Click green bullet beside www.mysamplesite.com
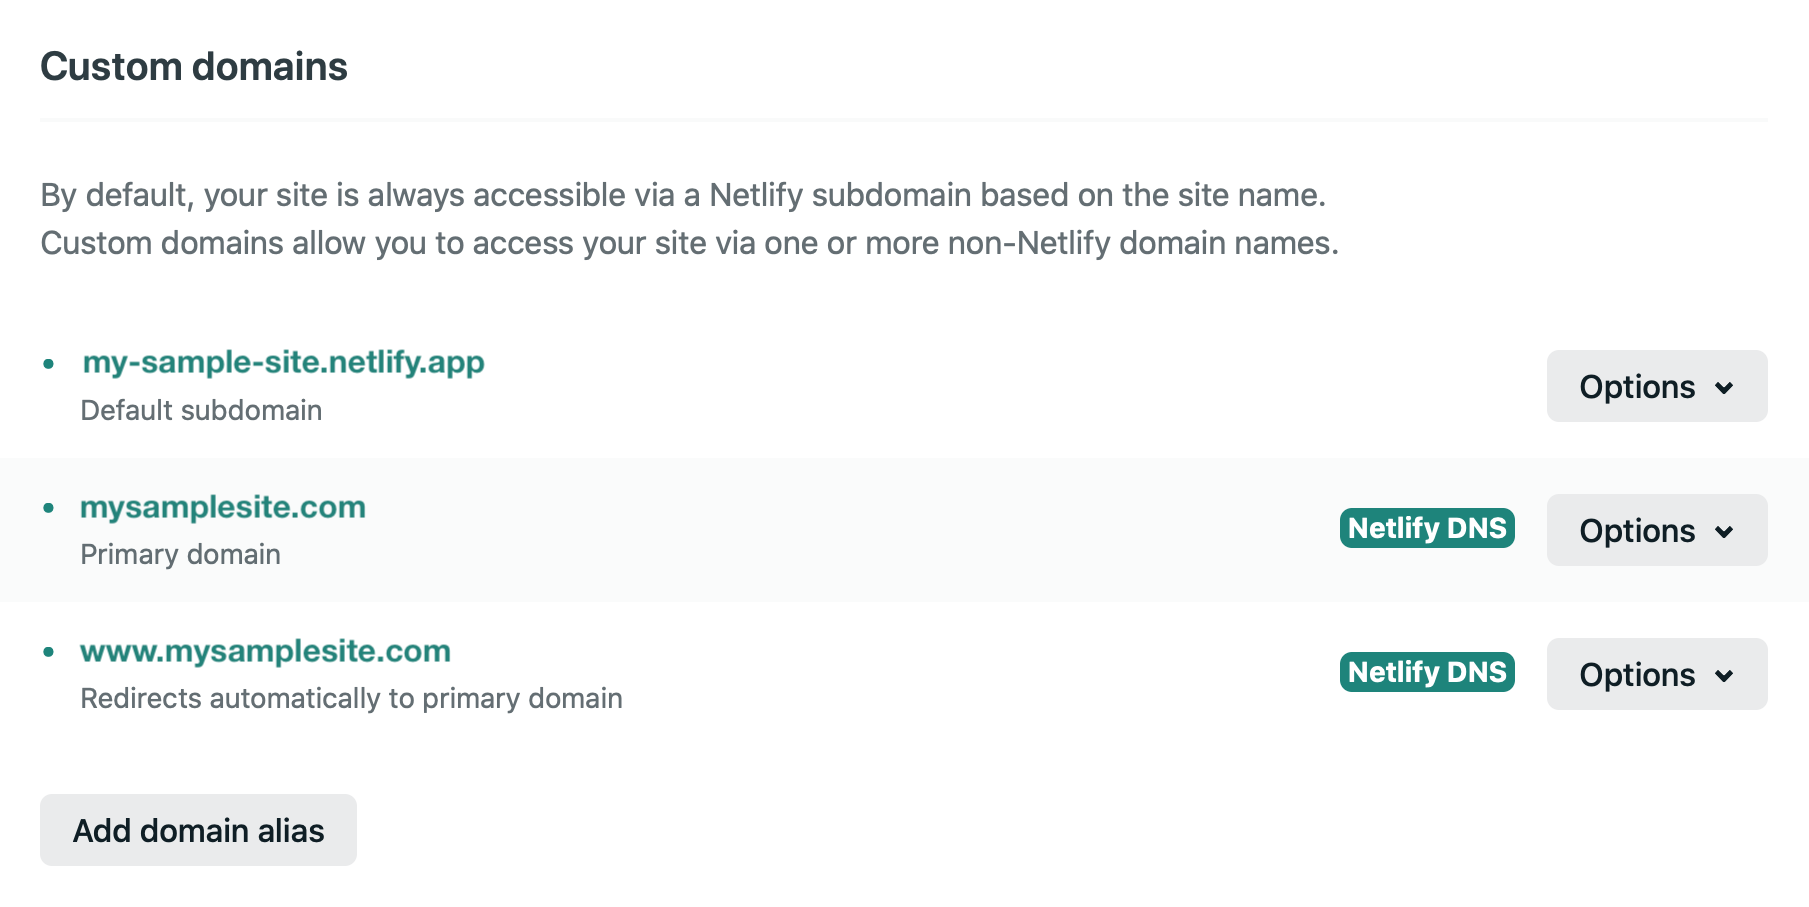1809x907 pixels. (48, 652)
